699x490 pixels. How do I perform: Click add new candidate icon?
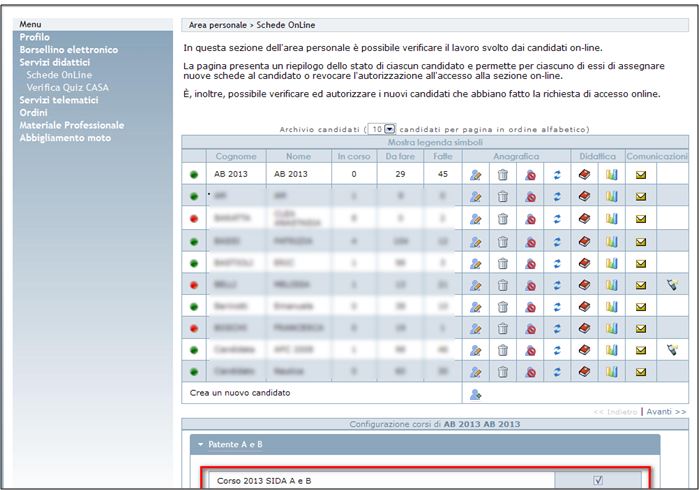476,394
